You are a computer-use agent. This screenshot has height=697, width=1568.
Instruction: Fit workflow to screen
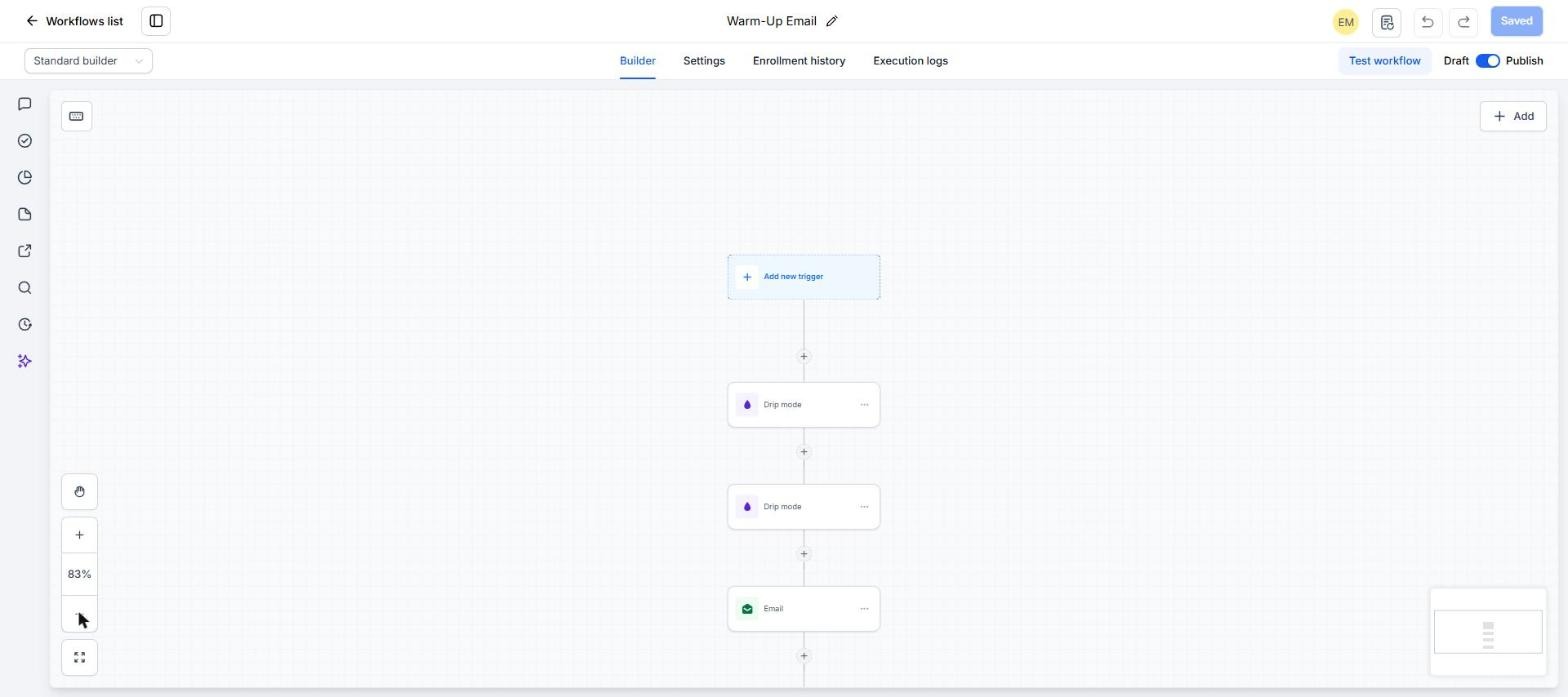point(79,658)
